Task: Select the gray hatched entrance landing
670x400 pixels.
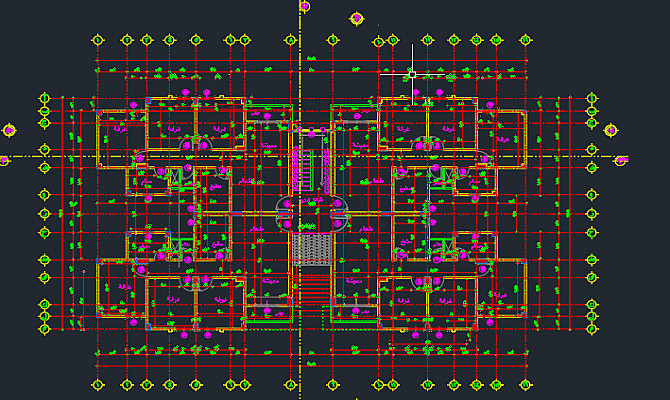Action: (x=312, y=250)
